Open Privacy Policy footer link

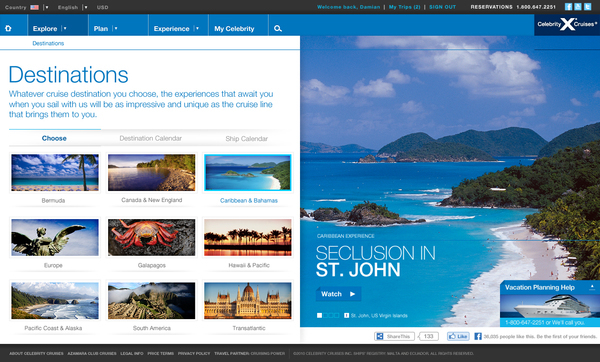click(x=194, y=353)
